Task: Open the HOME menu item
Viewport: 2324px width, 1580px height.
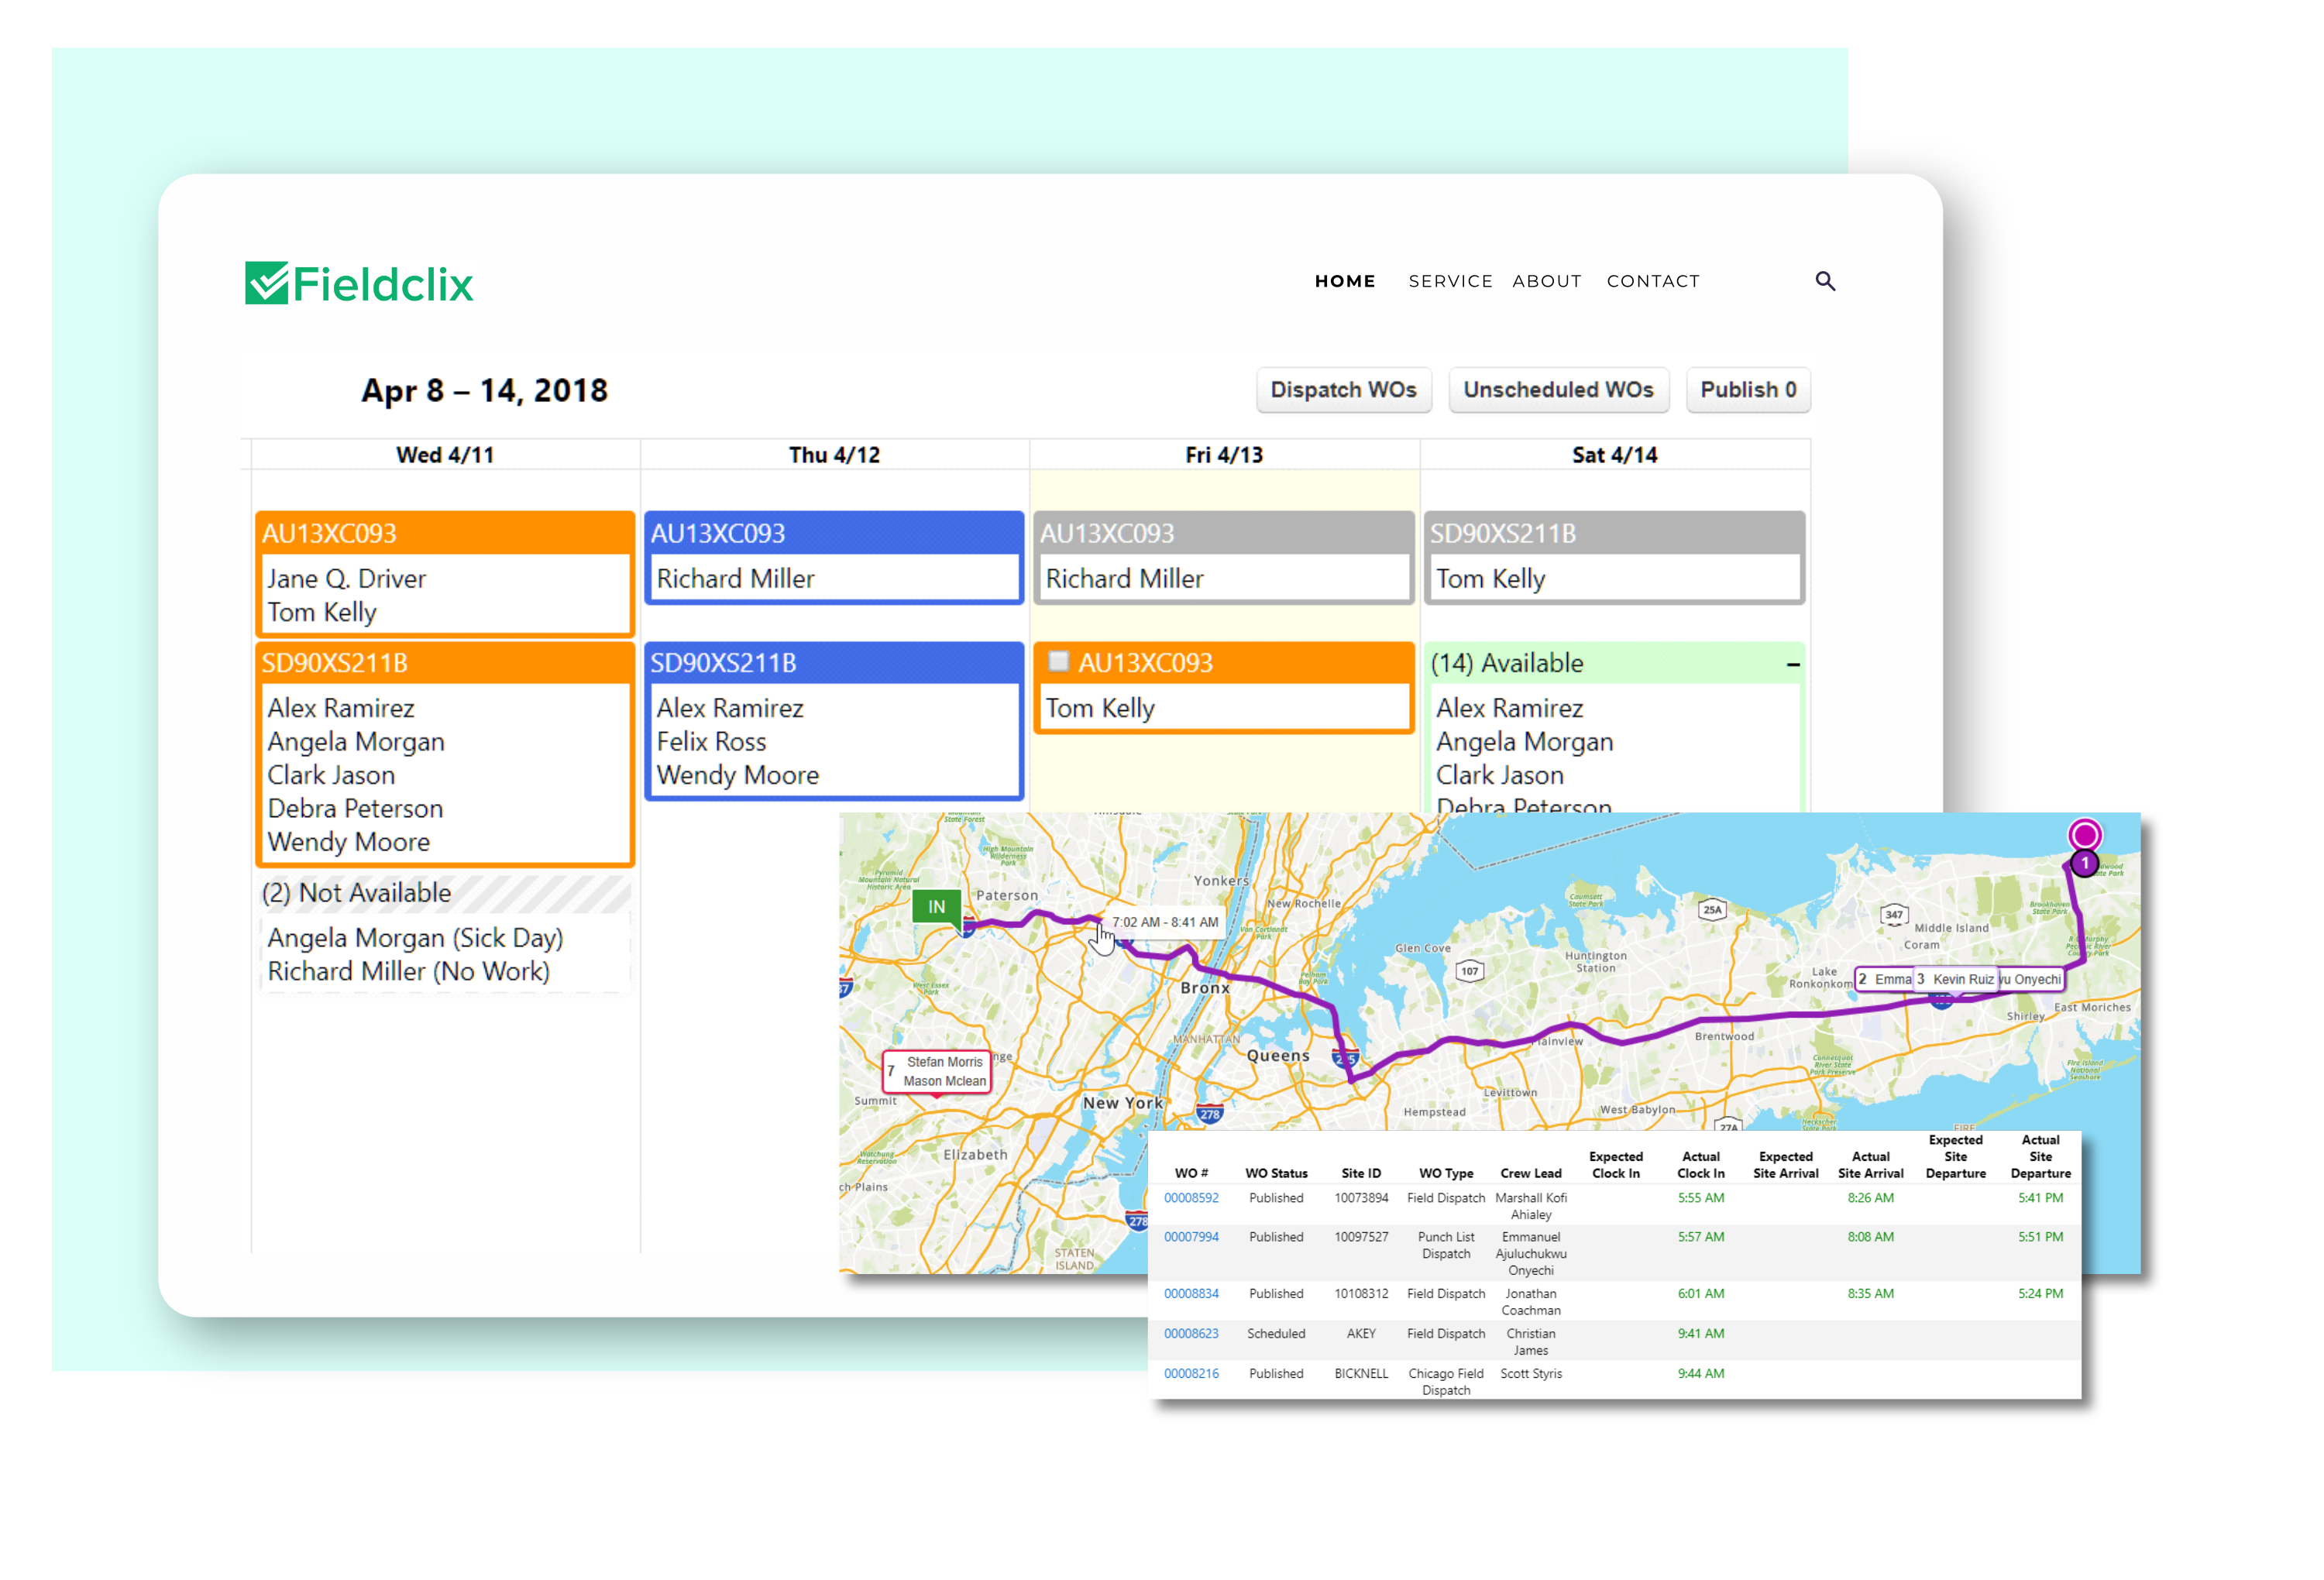Action: [1345, 281]
